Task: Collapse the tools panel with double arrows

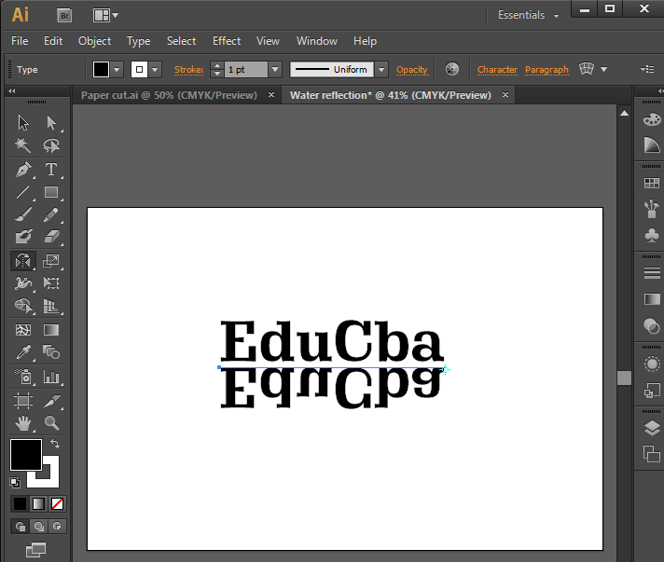Action: tap(12, 91)
